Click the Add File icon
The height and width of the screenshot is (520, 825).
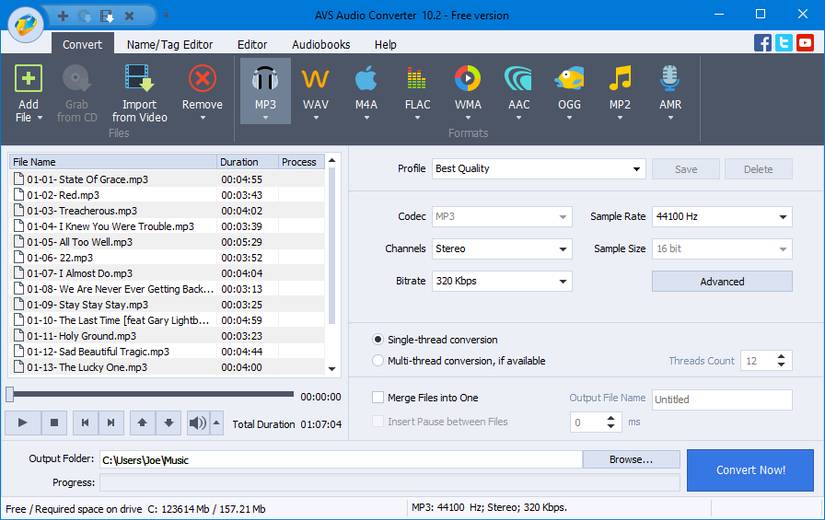click(x=28, y=79)
